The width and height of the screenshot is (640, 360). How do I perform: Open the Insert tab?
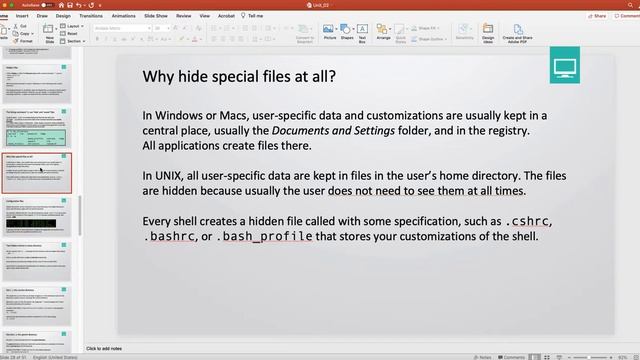(x=22, y=16)
